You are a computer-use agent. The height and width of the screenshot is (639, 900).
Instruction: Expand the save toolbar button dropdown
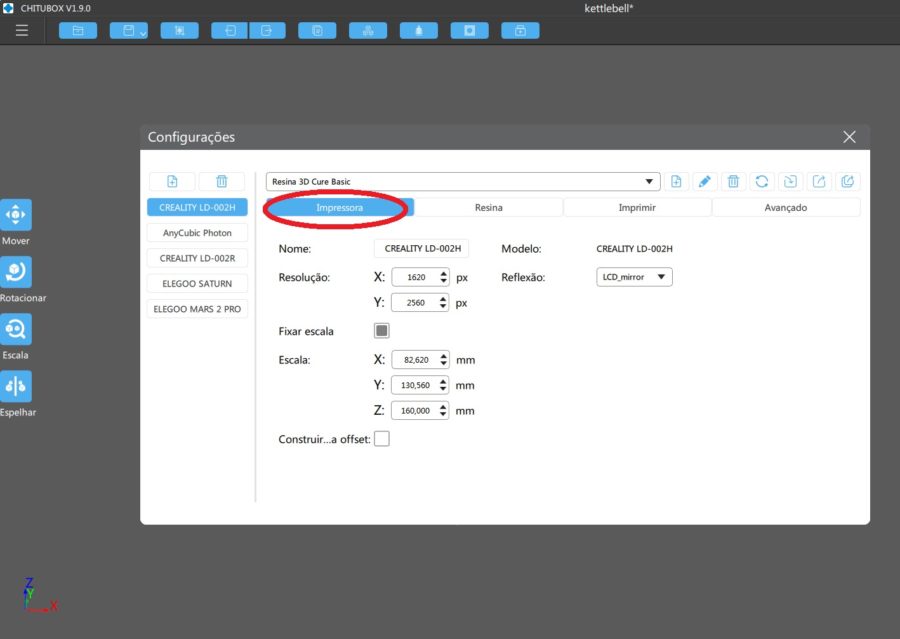point(141,32)
